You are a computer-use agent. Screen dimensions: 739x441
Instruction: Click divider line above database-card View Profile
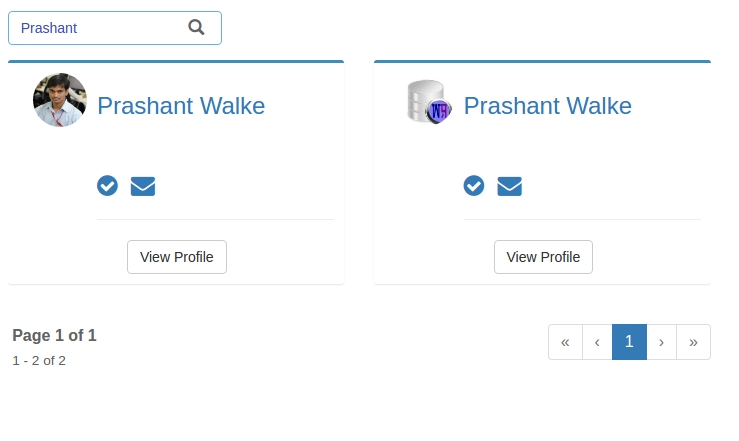point(583,220)
